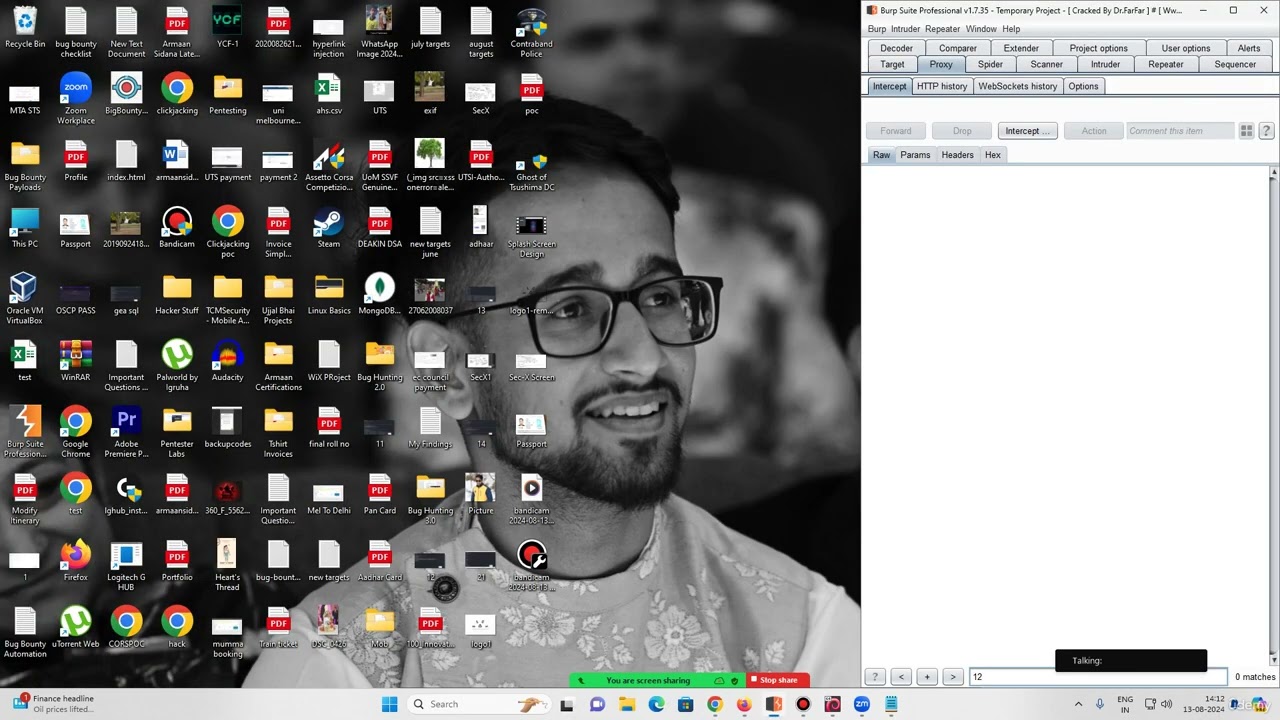Select the Audacity desktop icon
This screenshot has width=1280, height=720.
pyautogui.click(x=228, y=362)
